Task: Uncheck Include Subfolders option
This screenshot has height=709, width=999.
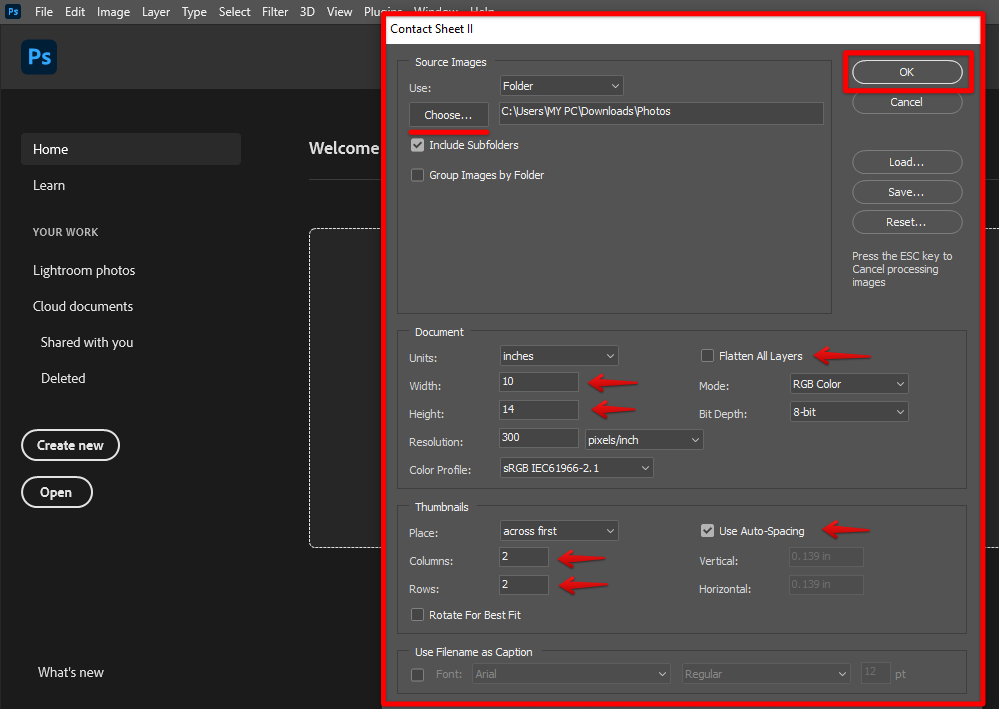Action: 418,145
